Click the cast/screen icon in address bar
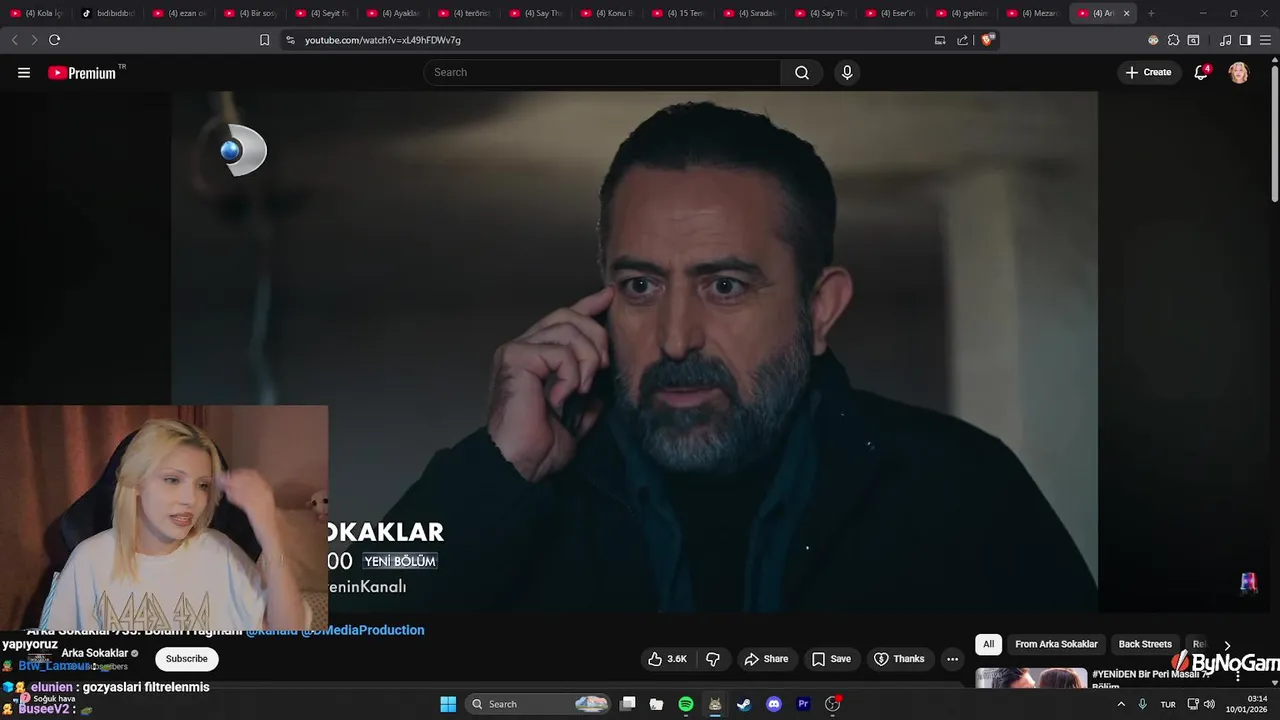The width and height of the screenshot is (1280, 720). 940,40
